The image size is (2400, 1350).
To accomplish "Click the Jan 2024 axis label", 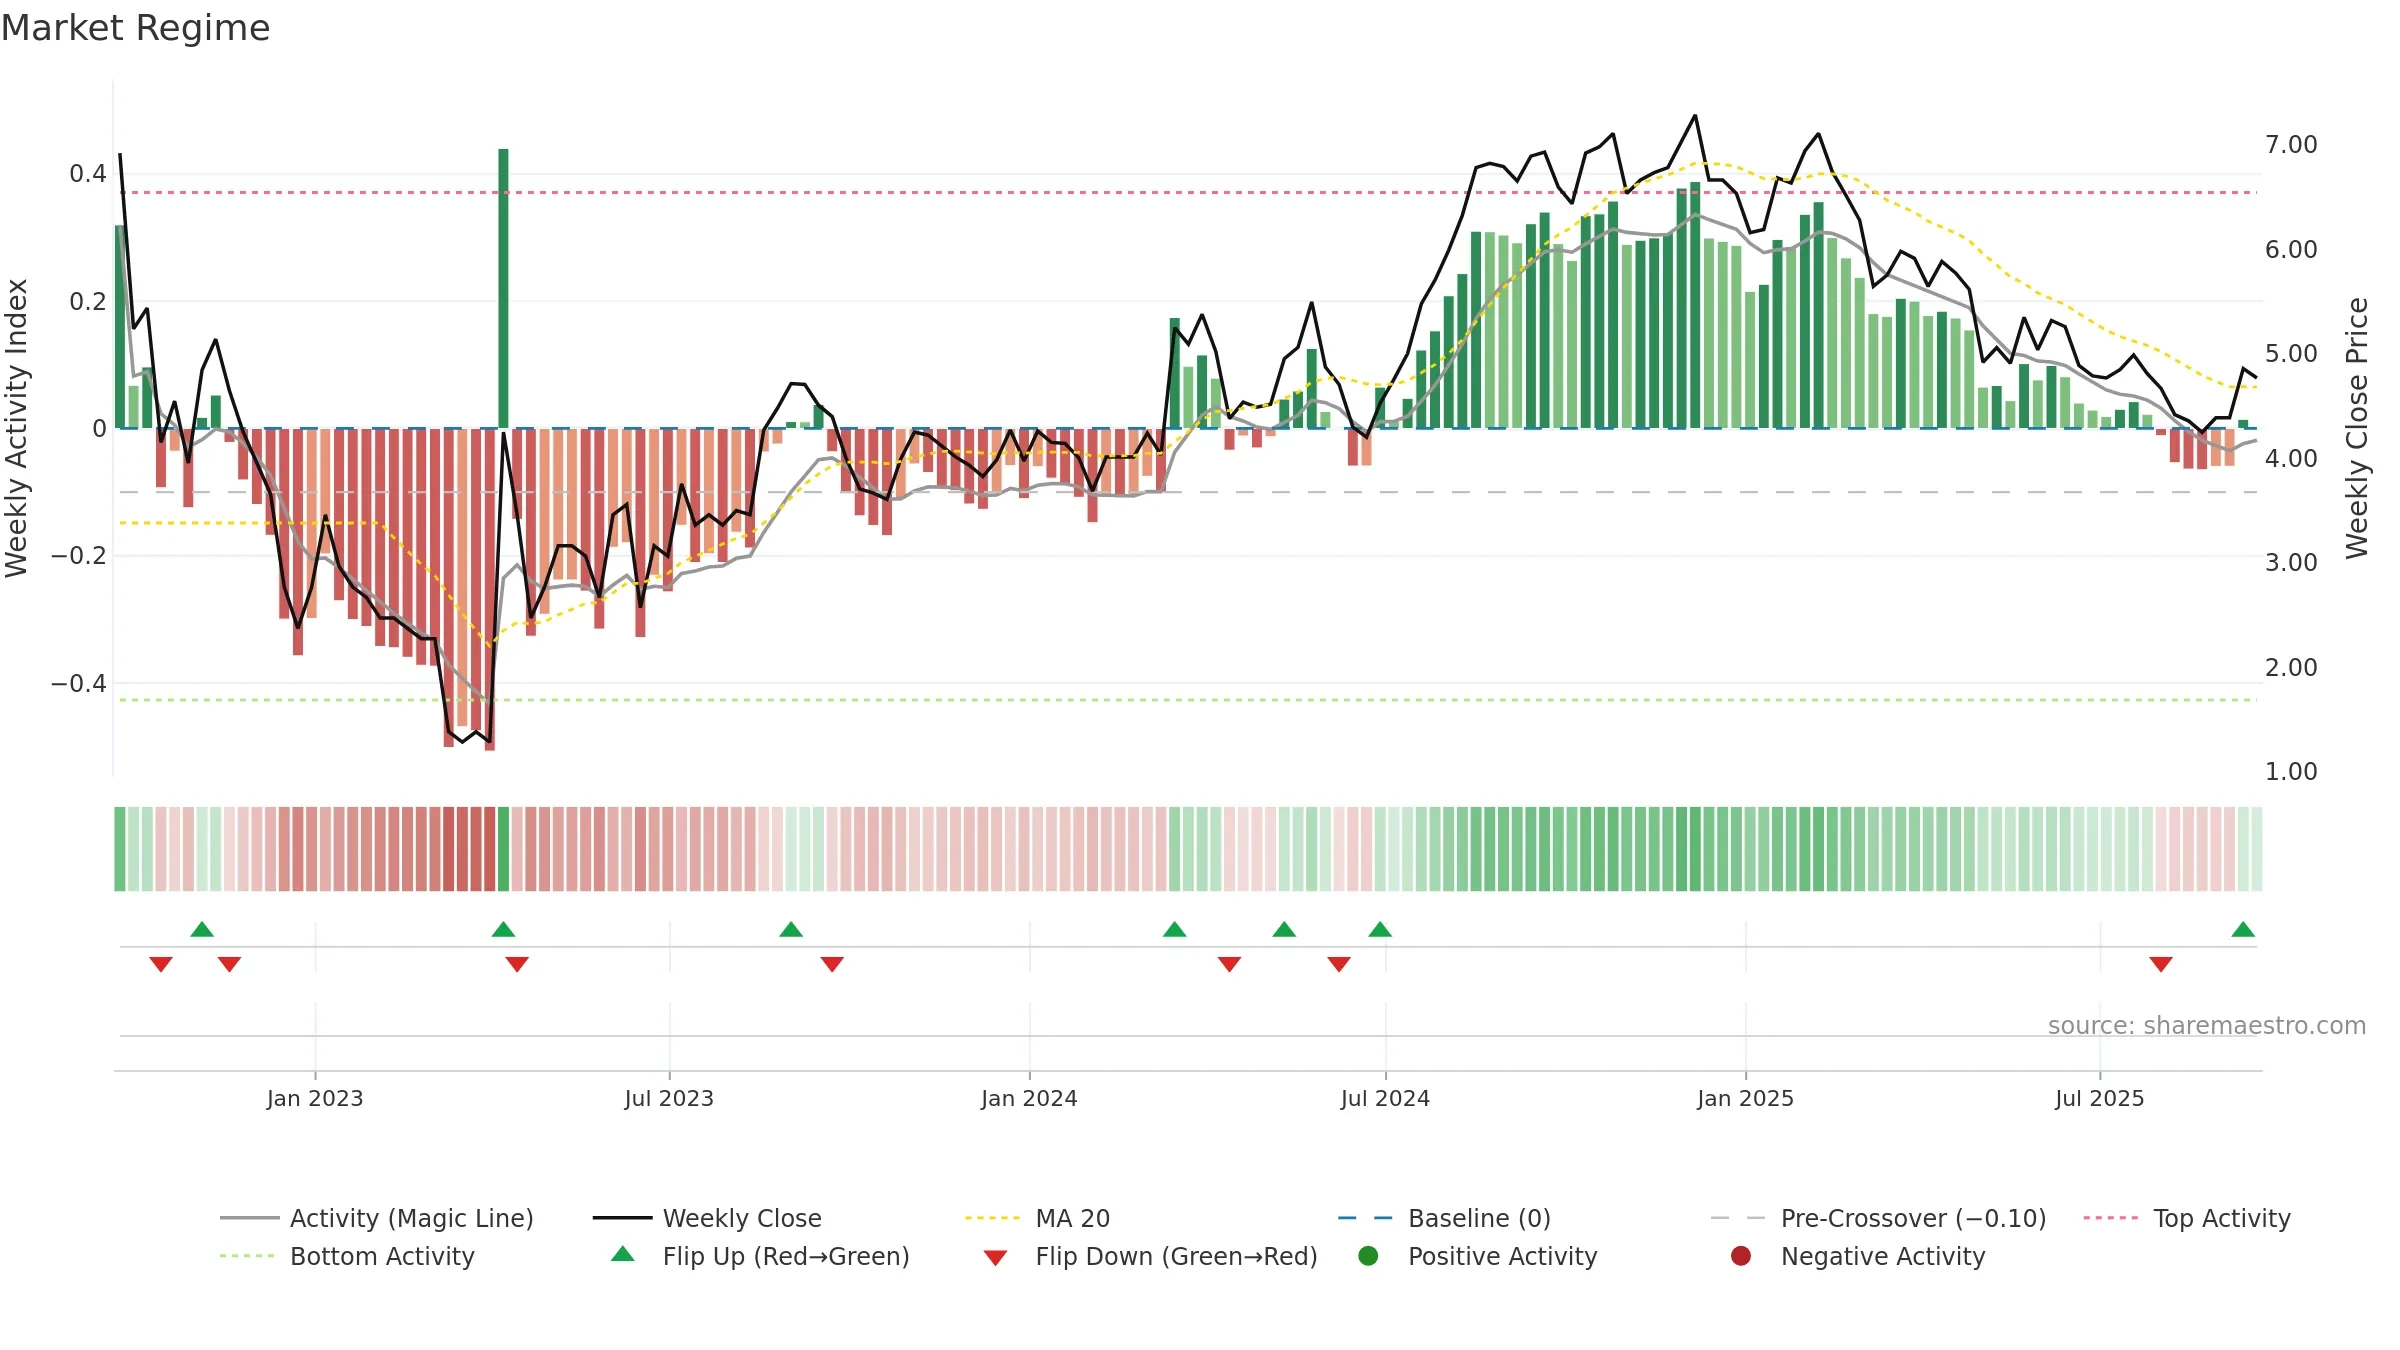I will [x=1029, y=1099].
